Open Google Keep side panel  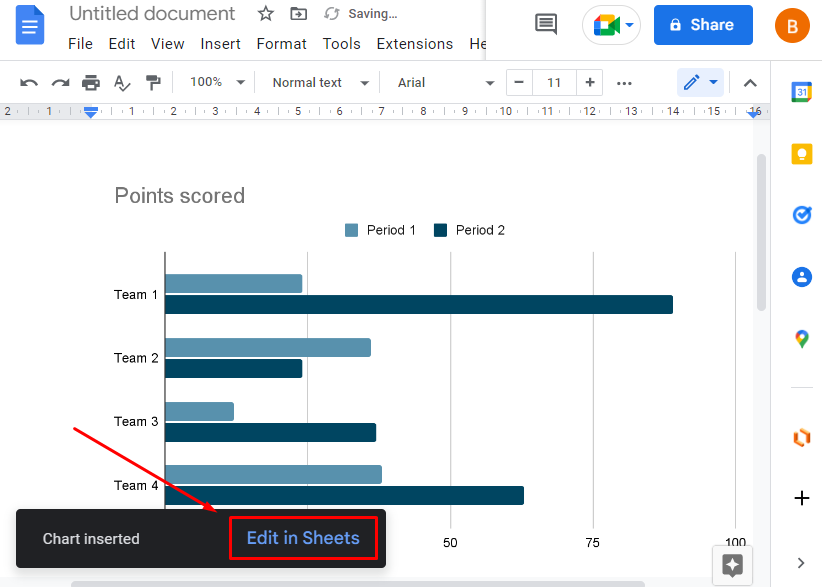pos(802,154)
